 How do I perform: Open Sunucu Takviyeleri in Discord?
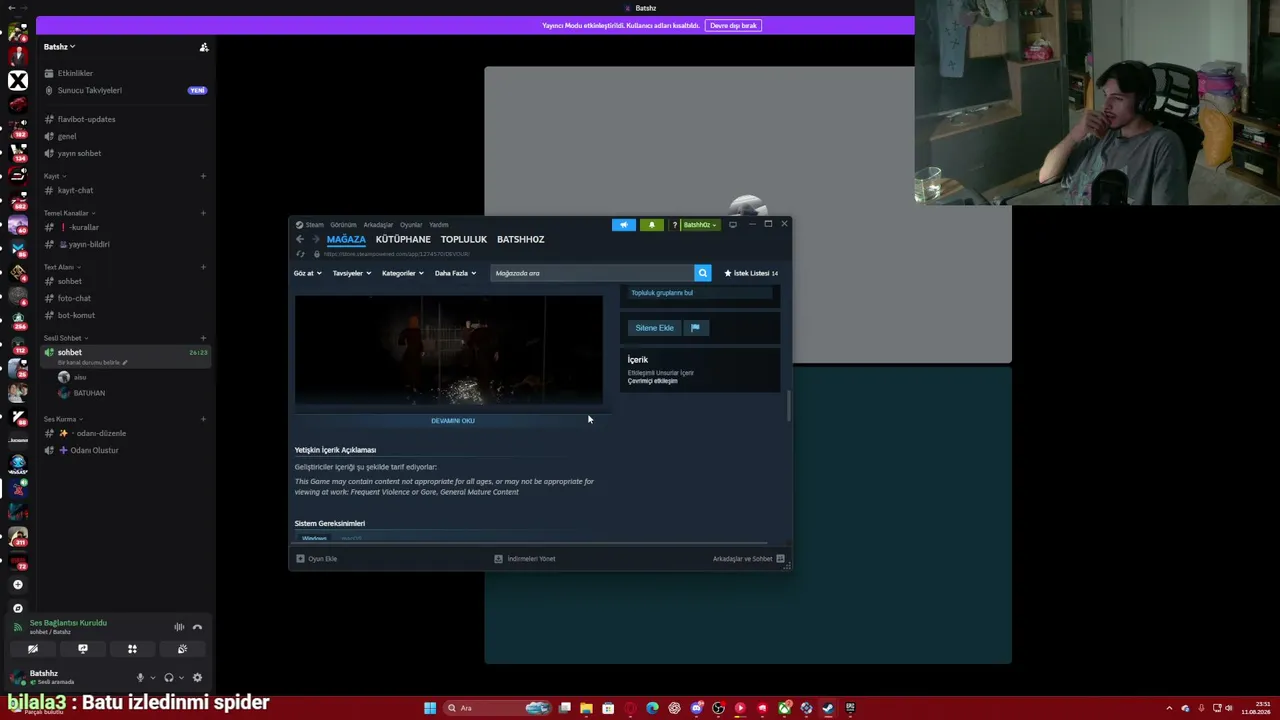[124, 90]
